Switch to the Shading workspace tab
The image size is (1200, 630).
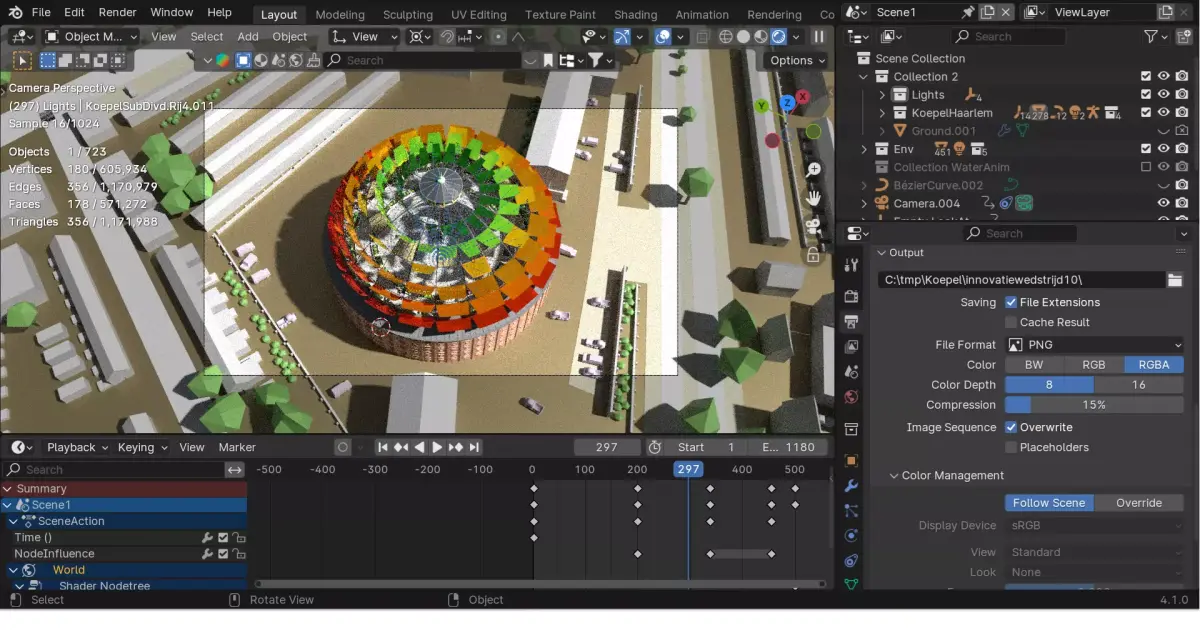click(636, 14)
